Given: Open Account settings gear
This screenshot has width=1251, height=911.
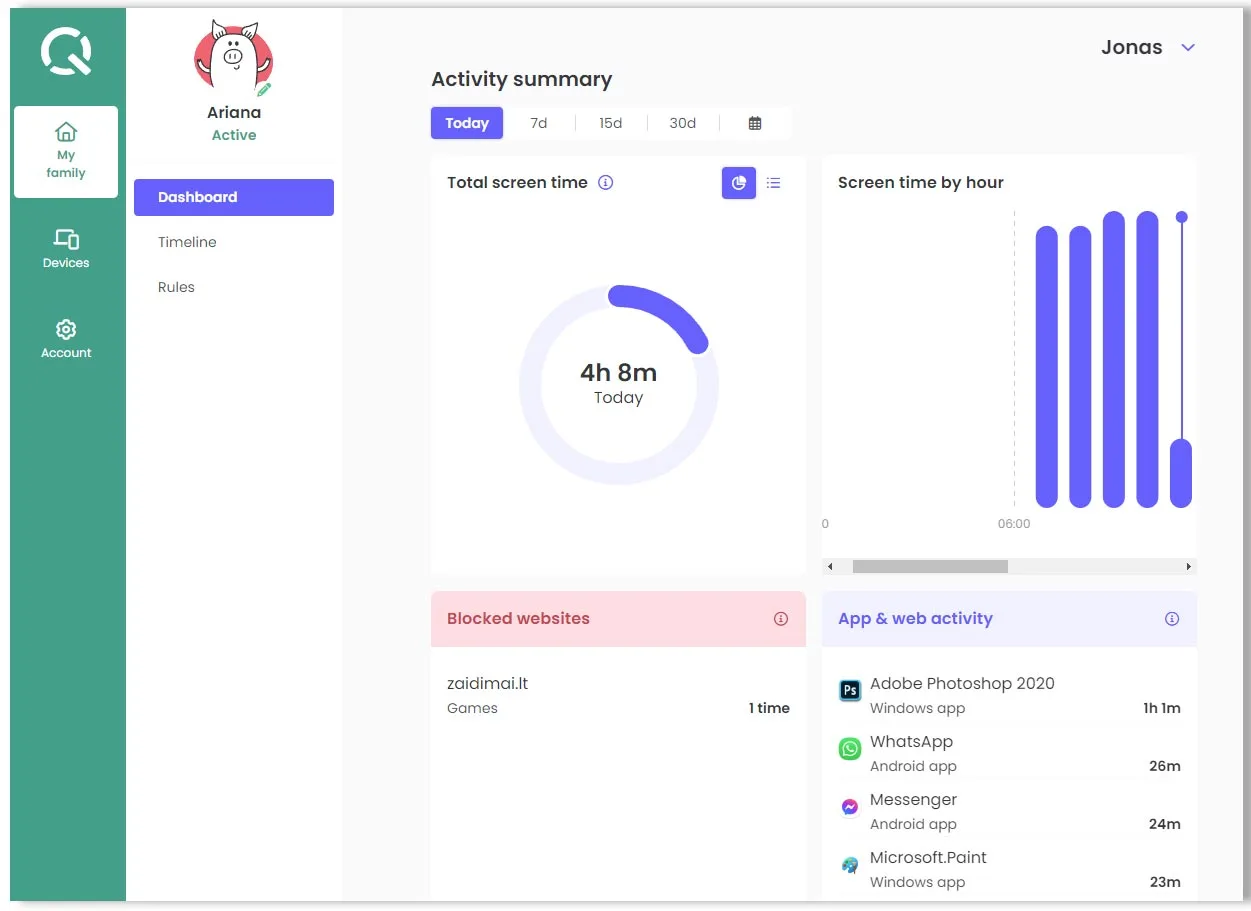Looking at the screenshot, I should pos(66,339).
